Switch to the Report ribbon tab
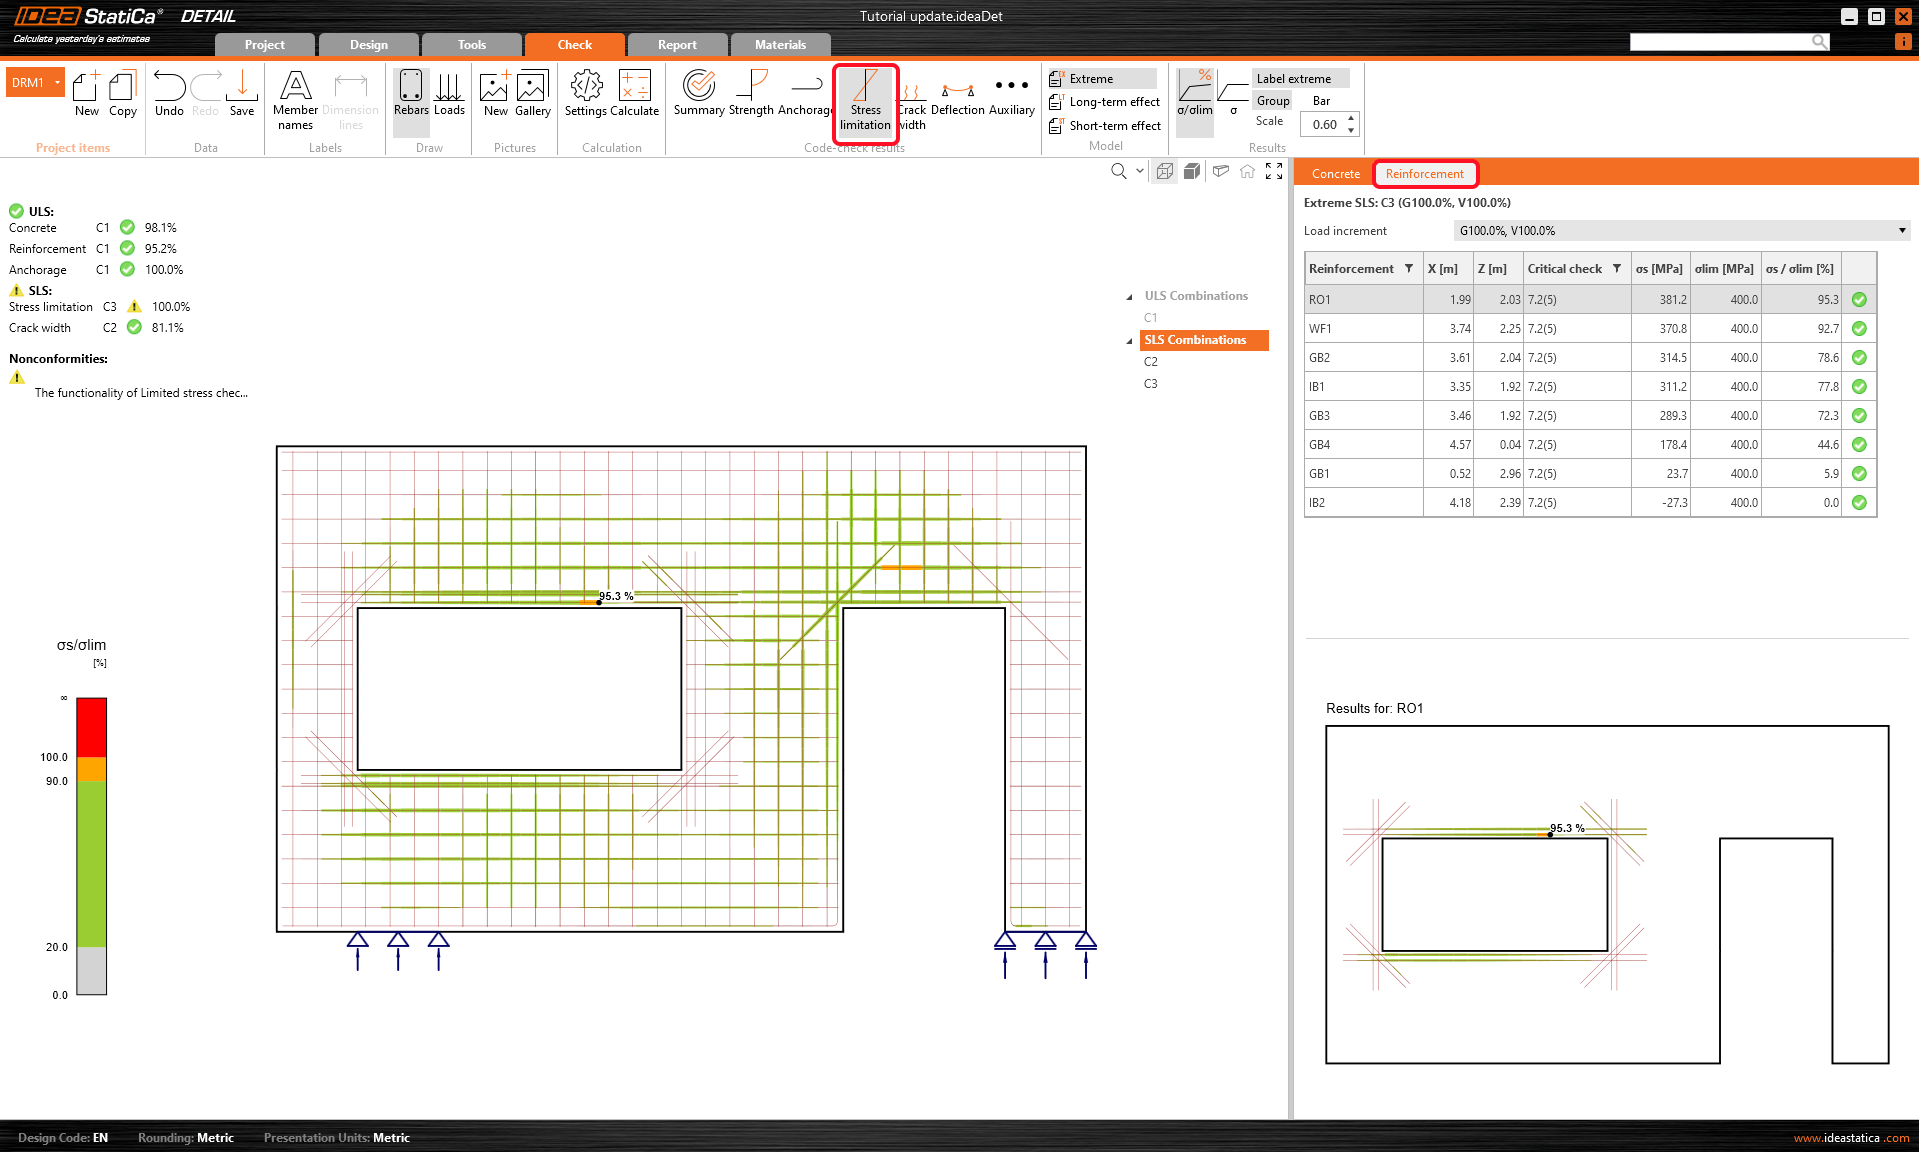This screenshot has height=1152, width=1919. 677,45
